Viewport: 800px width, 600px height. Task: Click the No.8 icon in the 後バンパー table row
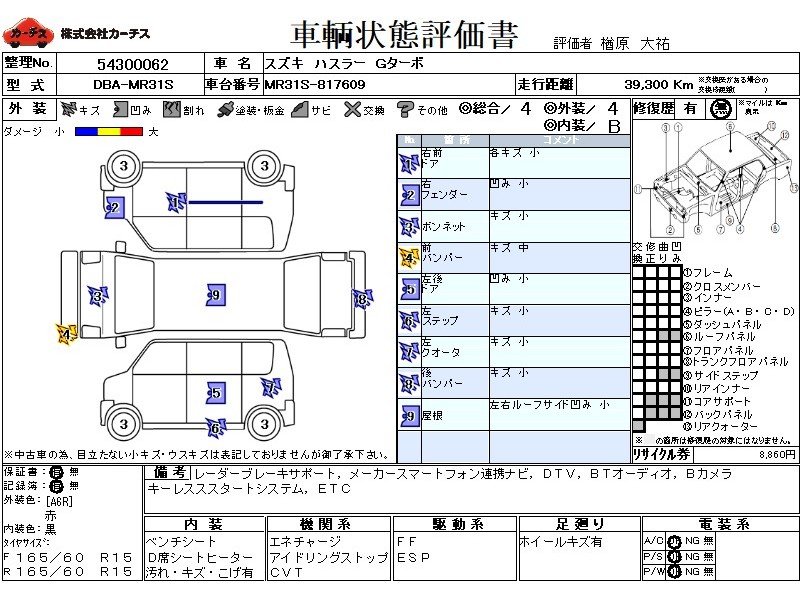point(409,384)
